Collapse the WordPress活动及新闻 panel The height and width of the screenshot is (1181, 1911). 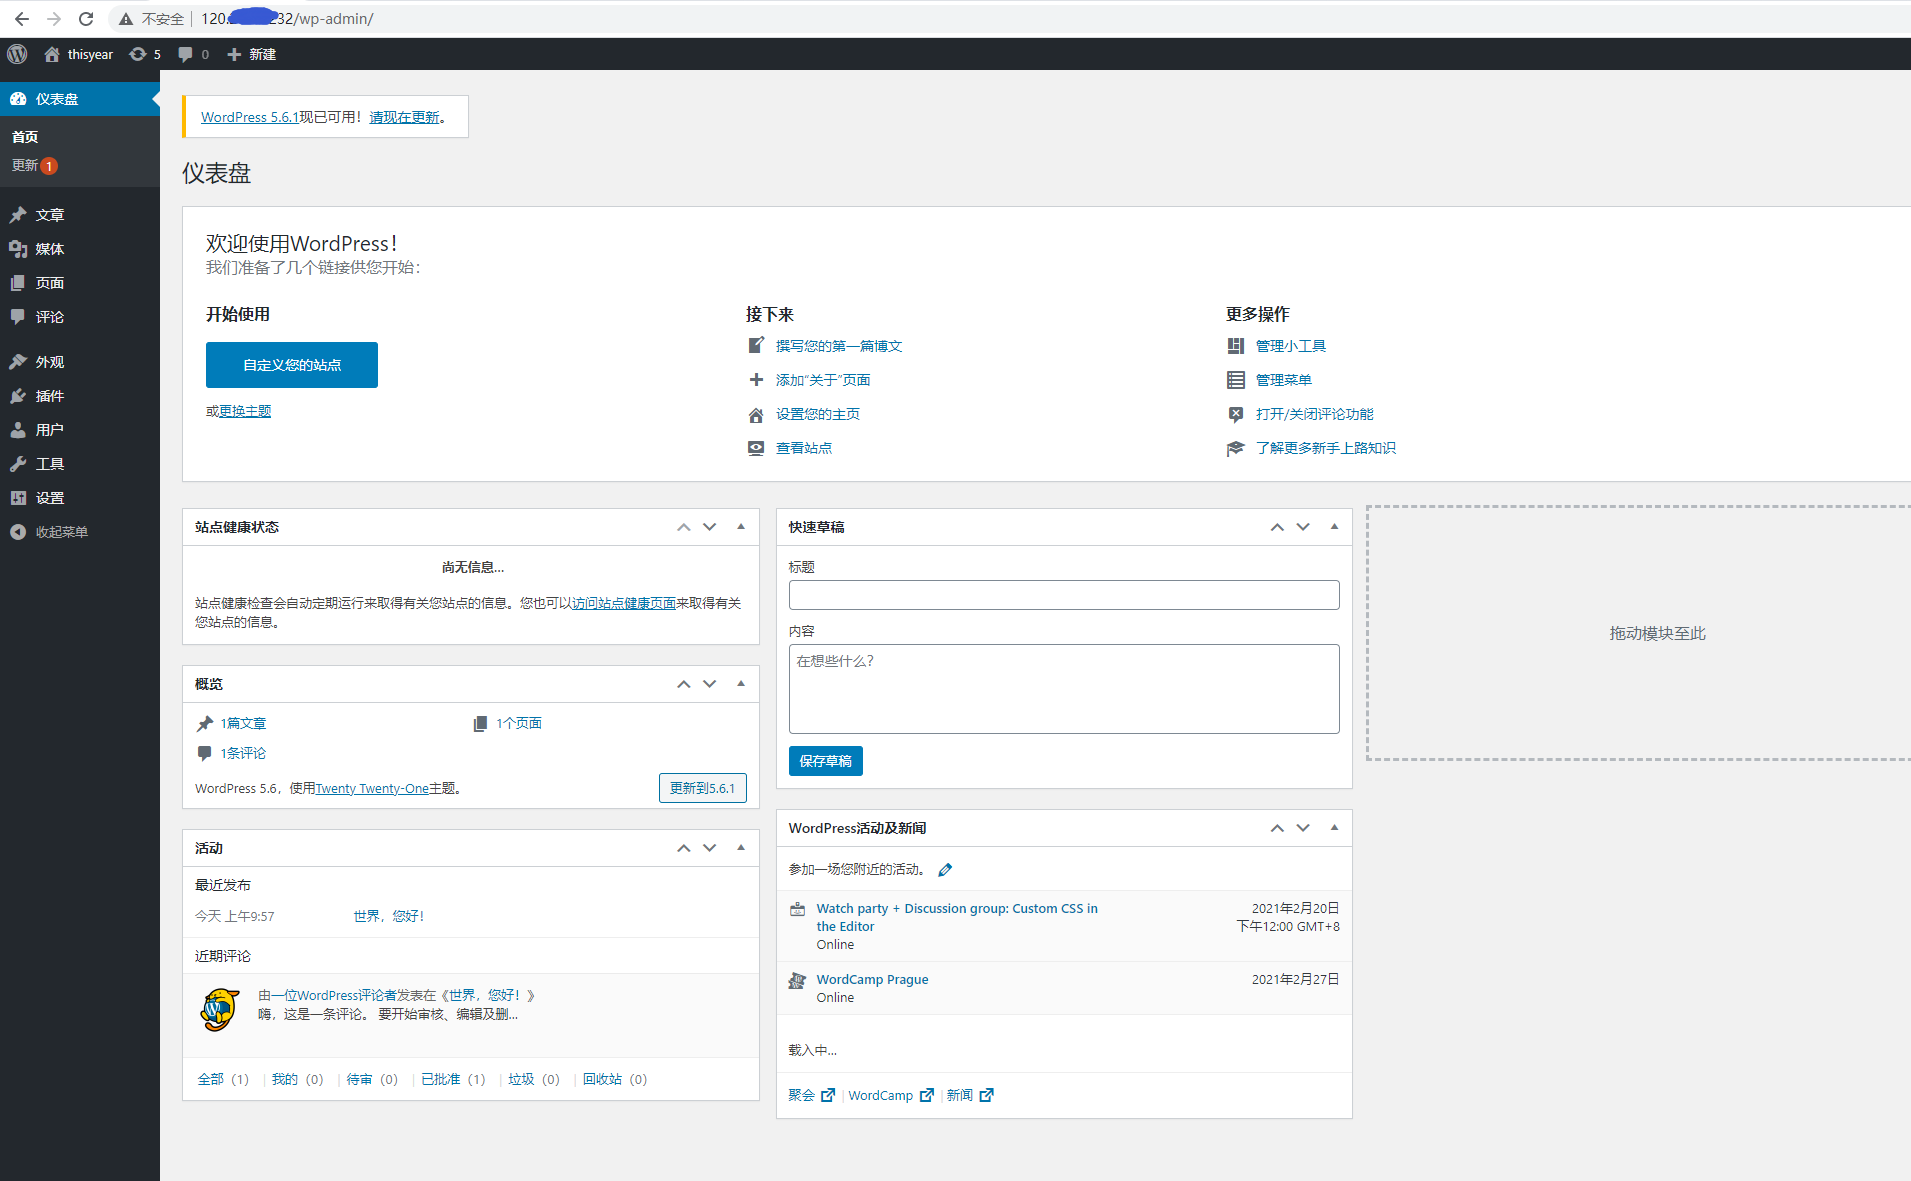[x=1334, y=828]
